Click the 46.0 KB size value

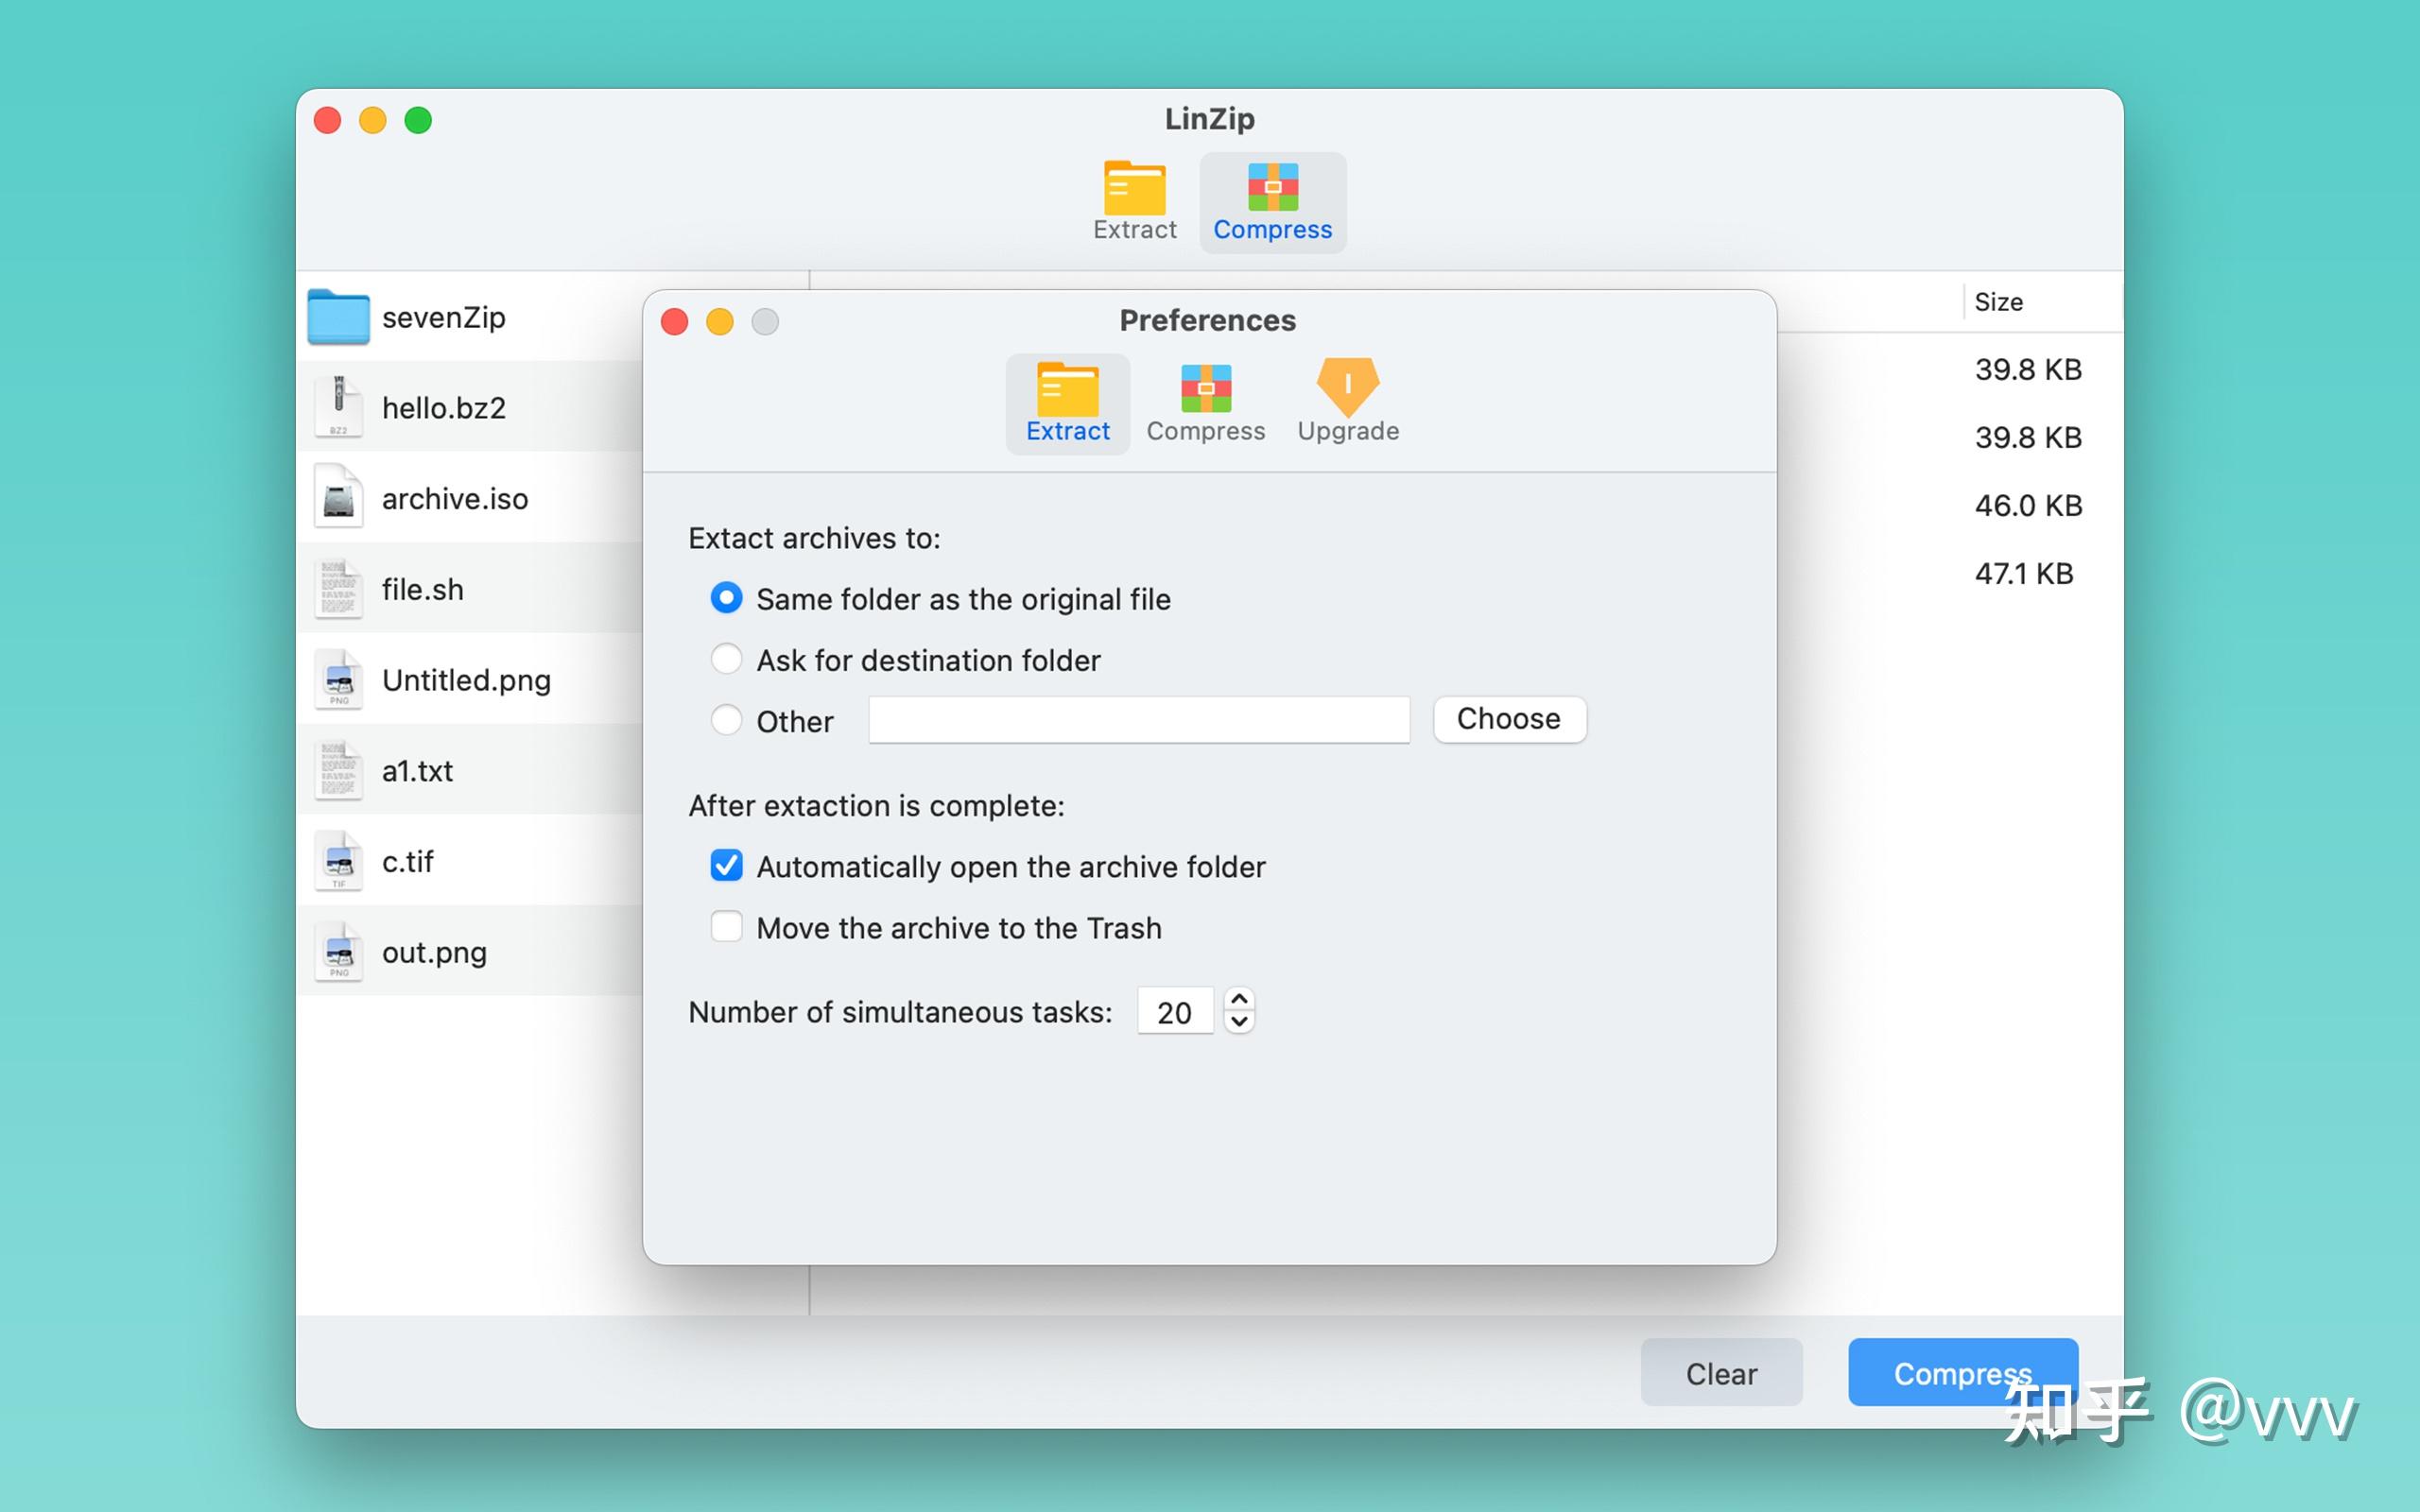pos(2028,505)
